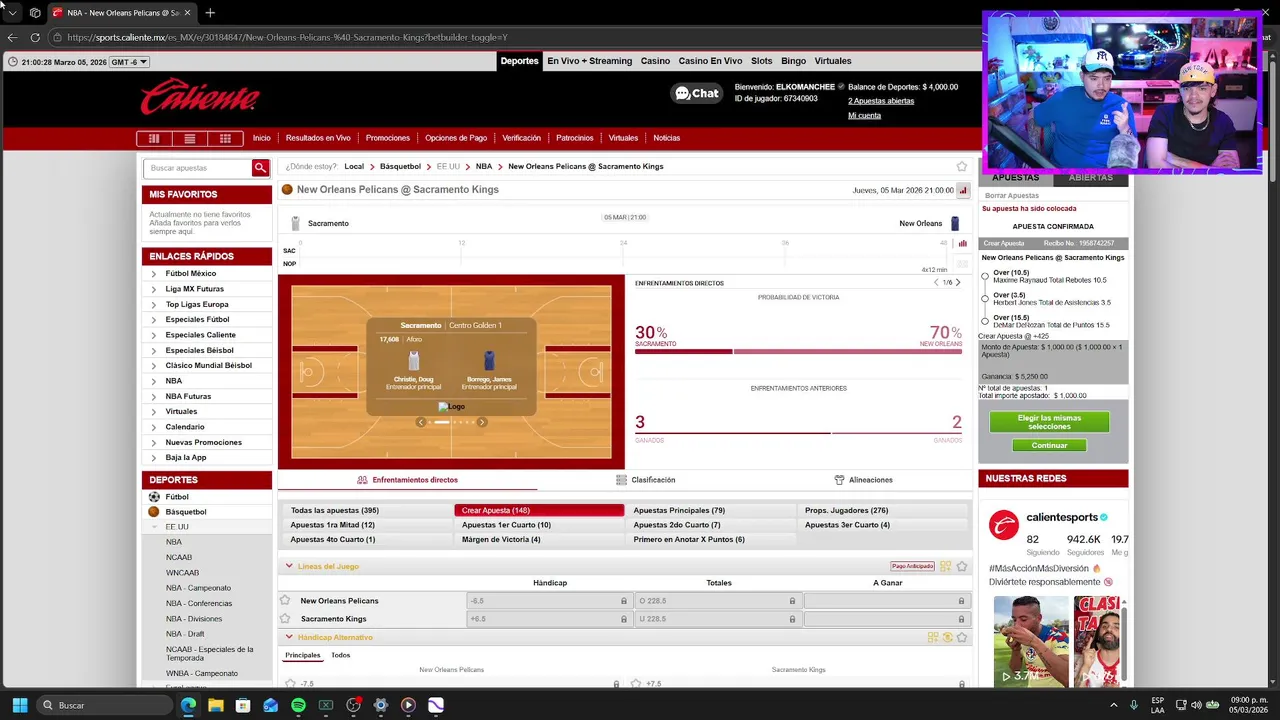This screenshot has width=1280, height=720.
Task: Switch to the Abiertas bet slip tab
Action: tap(1090, 177)
